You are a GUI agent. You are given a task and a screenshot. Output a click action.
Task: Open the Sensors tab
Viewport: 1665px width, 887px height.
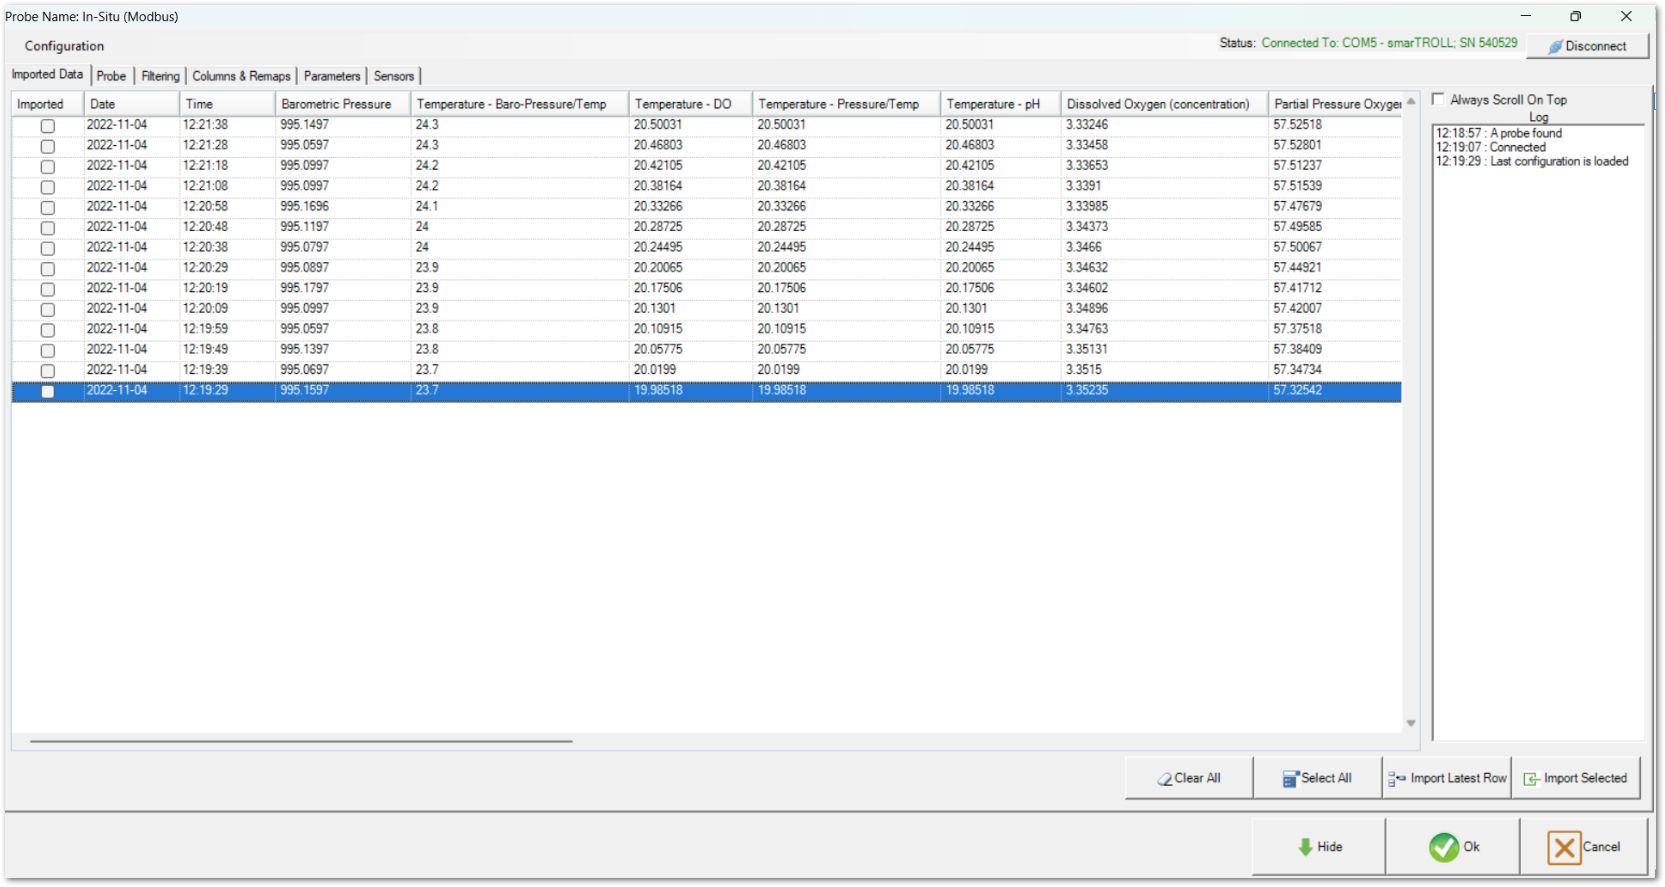[x=393, y=76]
